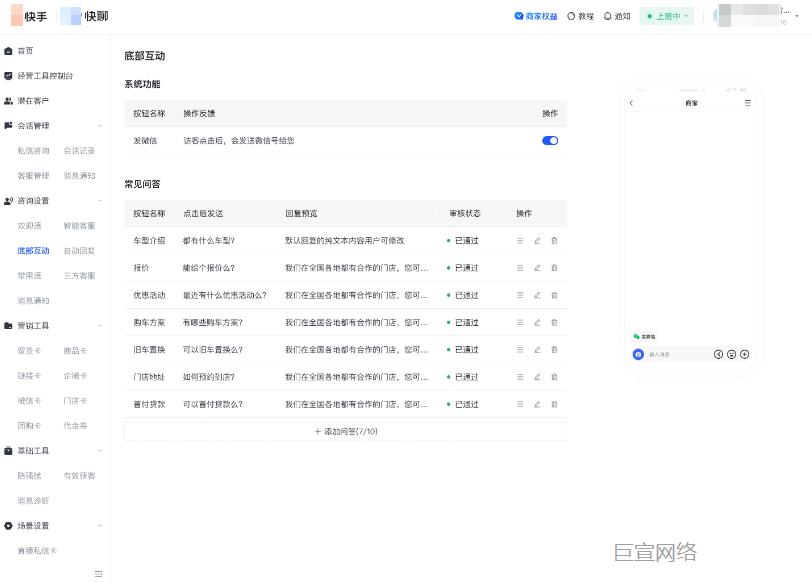Open the account dropdown arrow at top right
Image resolution: width=812 pixels, height=583 pixels.
pyautogui.click(x=796, y=16)
